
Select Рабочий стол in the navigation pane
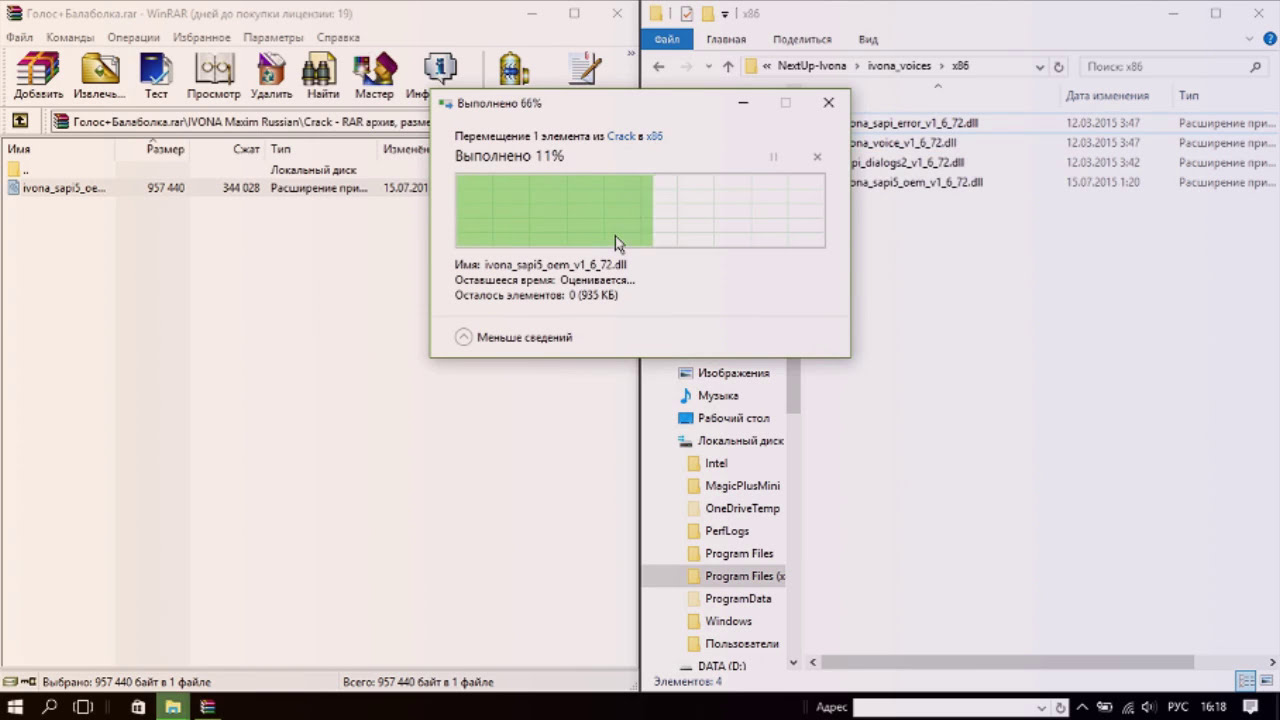(x=723, y=418)
